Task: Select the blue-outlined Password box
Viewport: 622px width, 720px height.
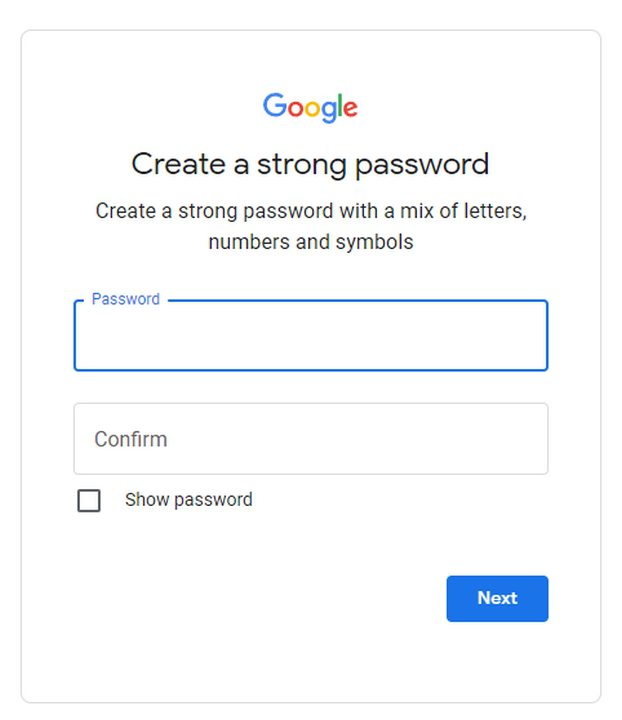Action: coord(310,337)
